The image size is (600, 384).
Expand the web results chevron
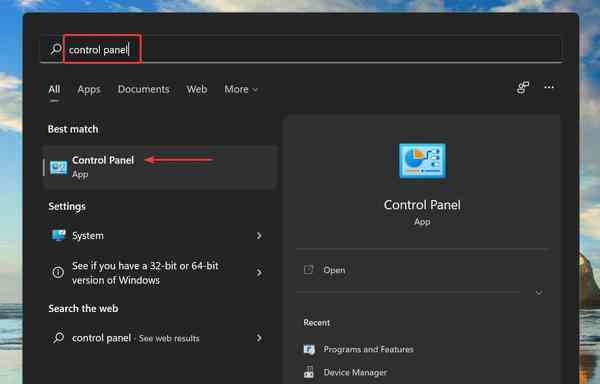[x=259, y=338]
